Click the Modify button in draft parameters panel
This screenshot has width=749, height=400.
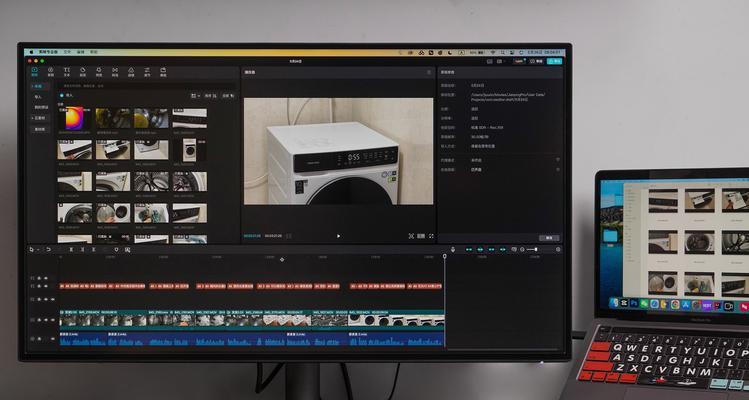pos(549,238)
